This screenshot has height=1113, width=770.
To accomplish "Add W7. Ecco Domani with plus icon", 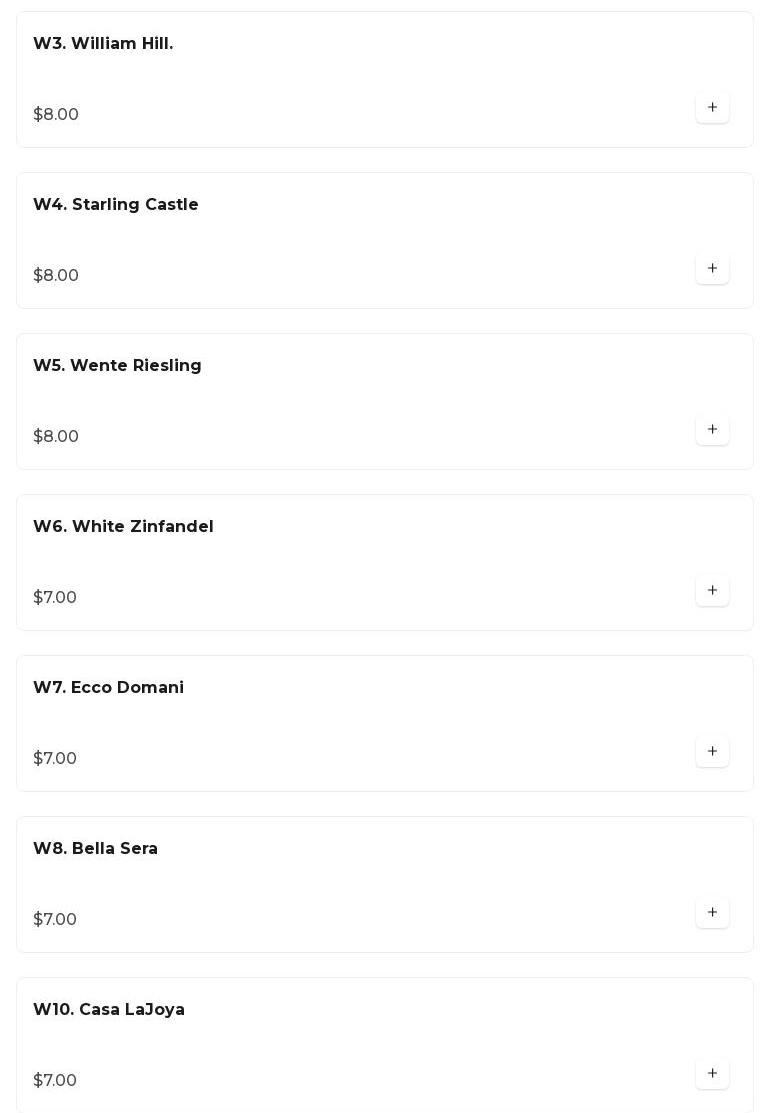I will click(x=712, y=752).
